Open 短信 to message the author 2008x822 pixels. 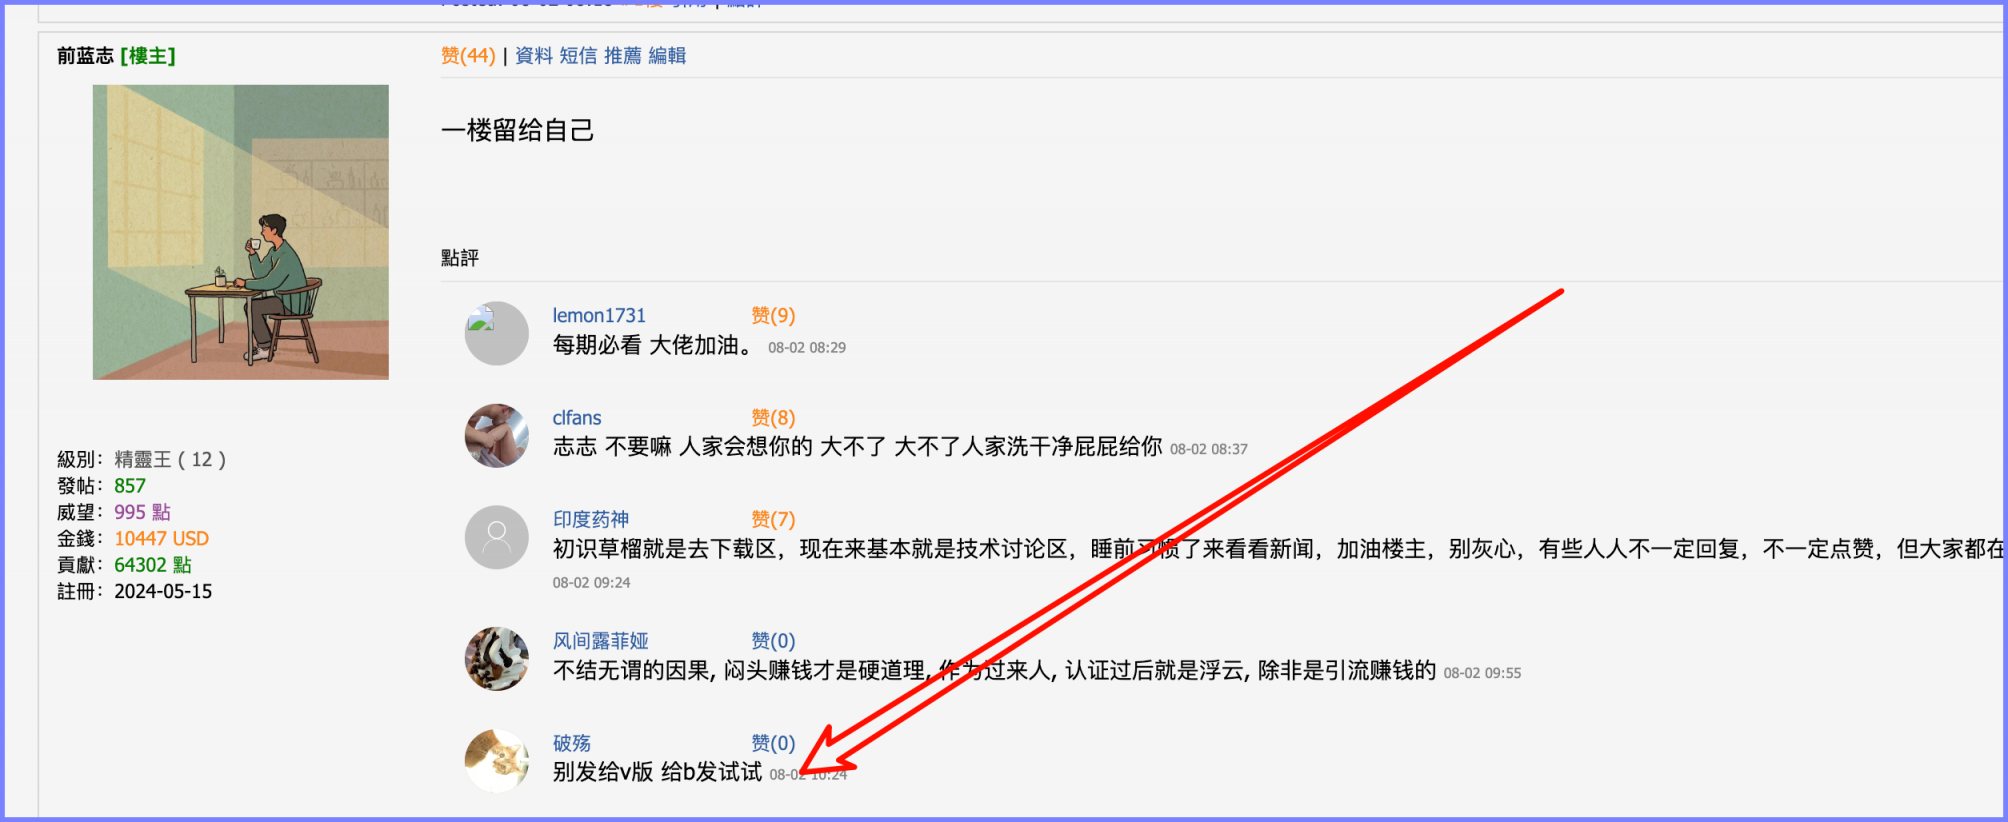578,56
